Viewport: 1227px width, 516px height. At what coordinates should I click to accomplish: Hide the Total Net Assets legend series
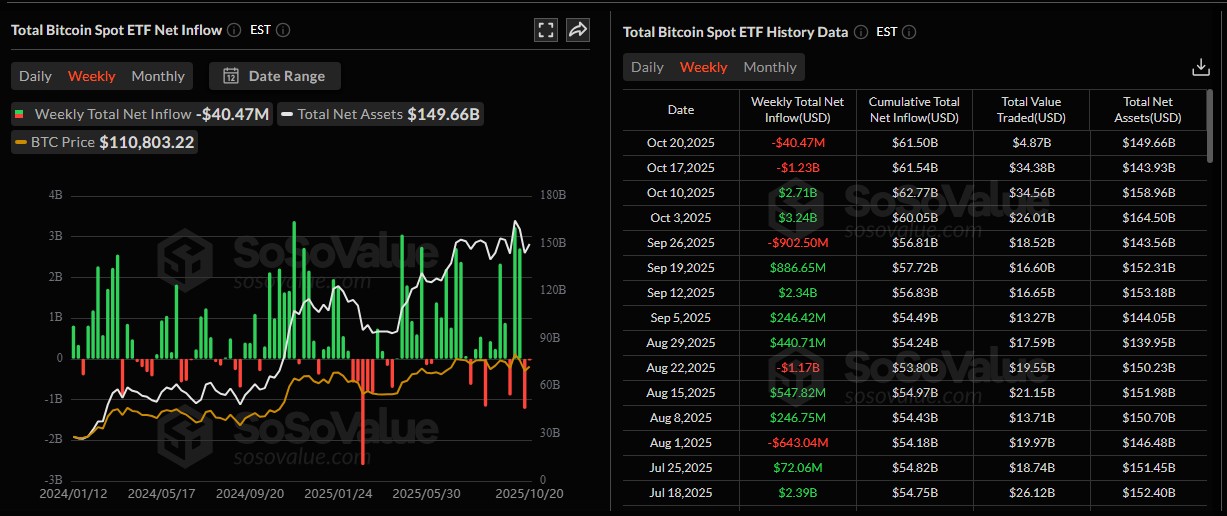(381, 114)
